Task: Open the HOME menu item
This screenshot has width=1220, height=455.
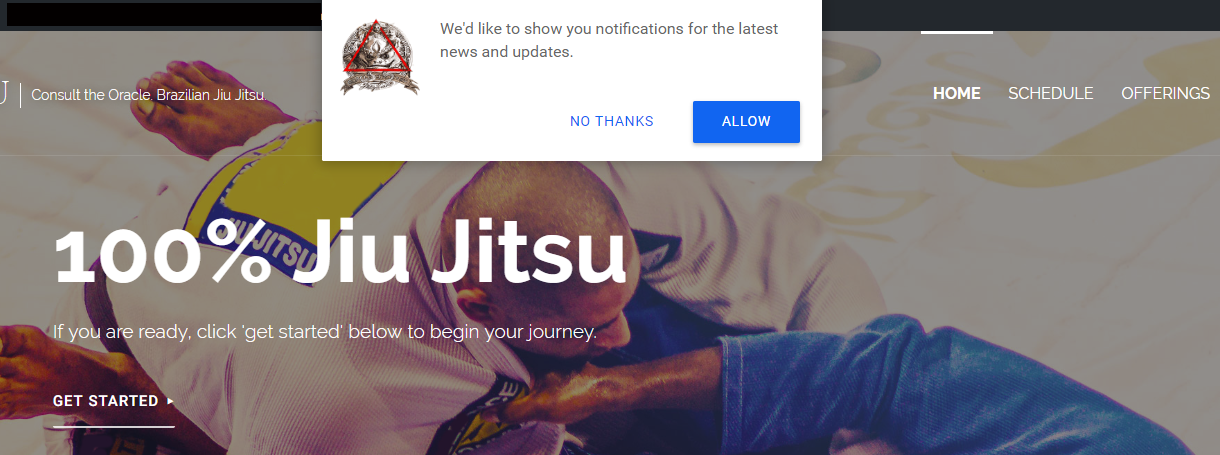Action: coord(957,93)
